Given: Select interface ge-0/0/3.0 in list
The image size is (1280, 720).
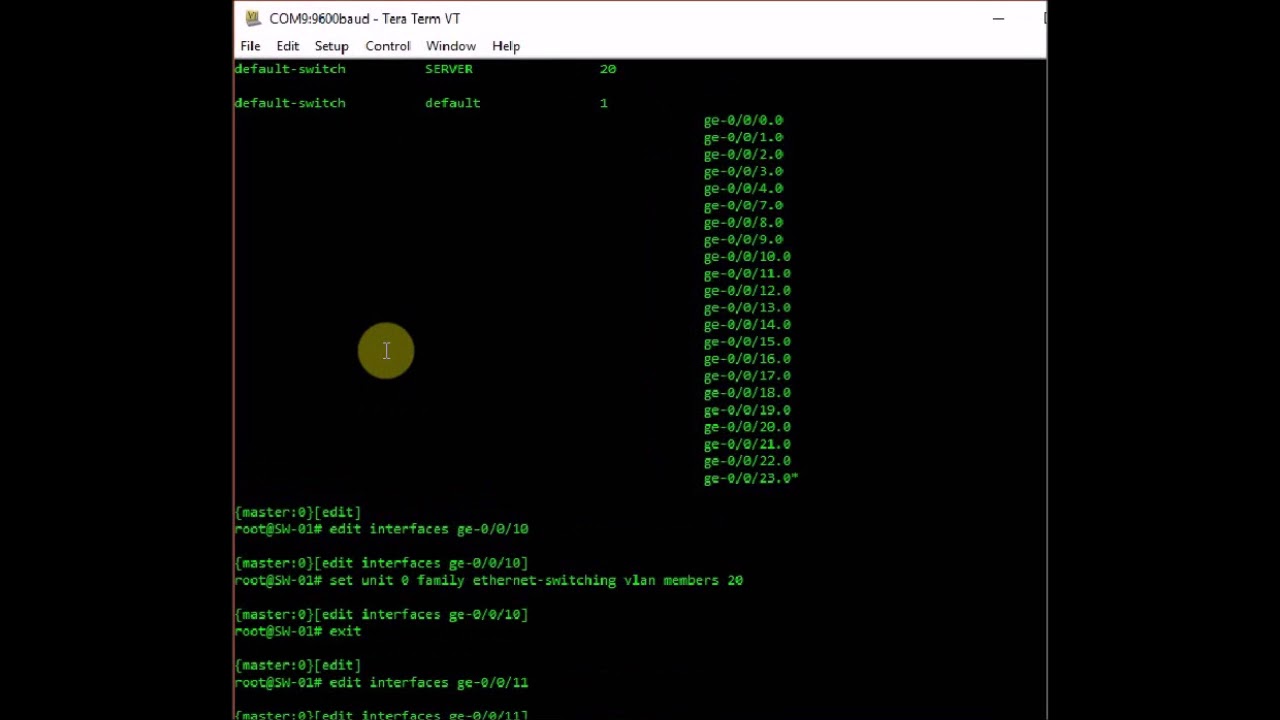Looking at the screenshot, I should (x=743, y=171).
